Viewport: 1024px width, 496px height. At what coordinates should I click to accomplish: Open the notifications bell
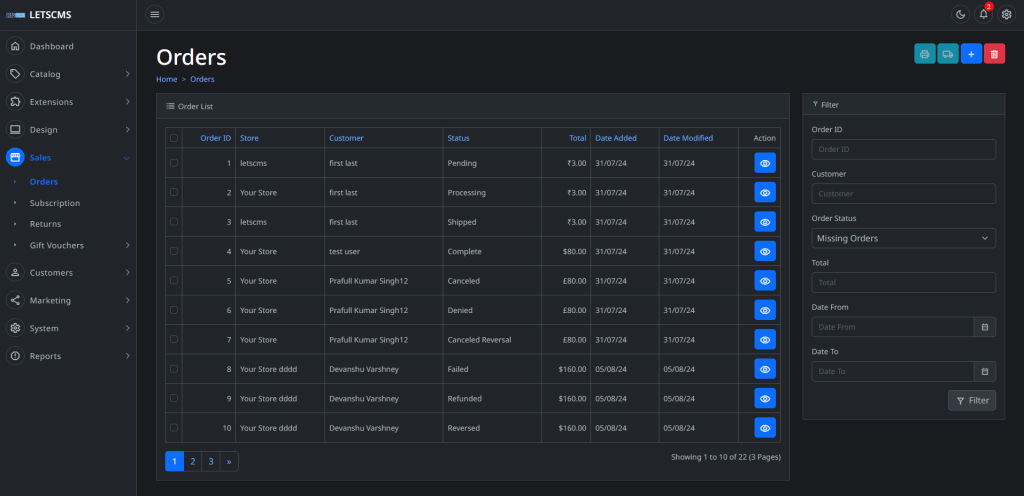click(984, 14)
